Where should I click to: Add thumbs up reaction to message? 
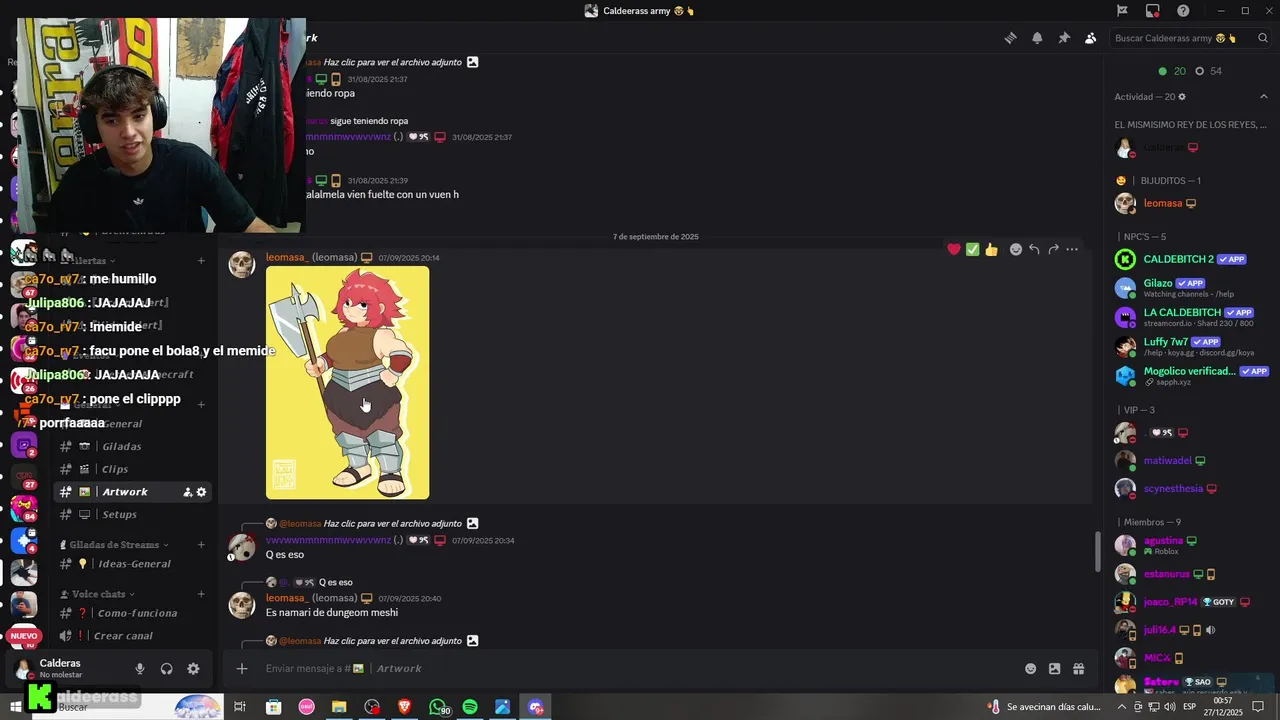point(991,249)
